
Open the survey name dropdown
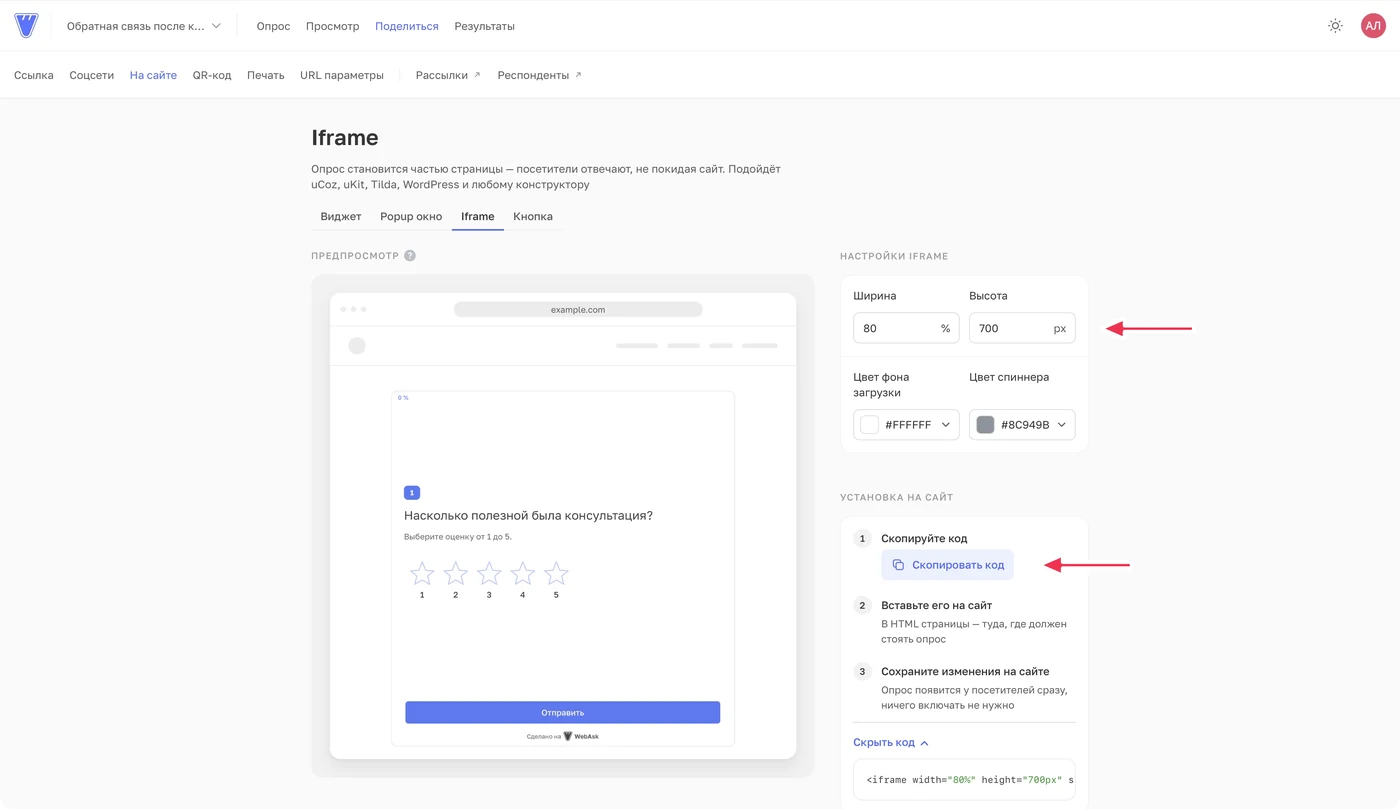coord(144,26)
